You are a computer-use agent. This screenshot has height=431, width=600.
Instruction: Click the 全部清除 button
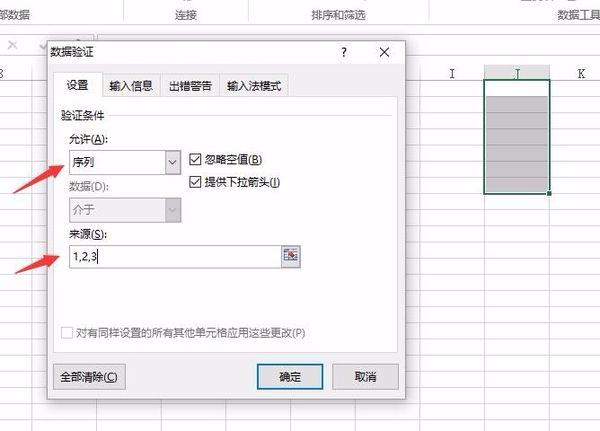click(x=89, y=377)
